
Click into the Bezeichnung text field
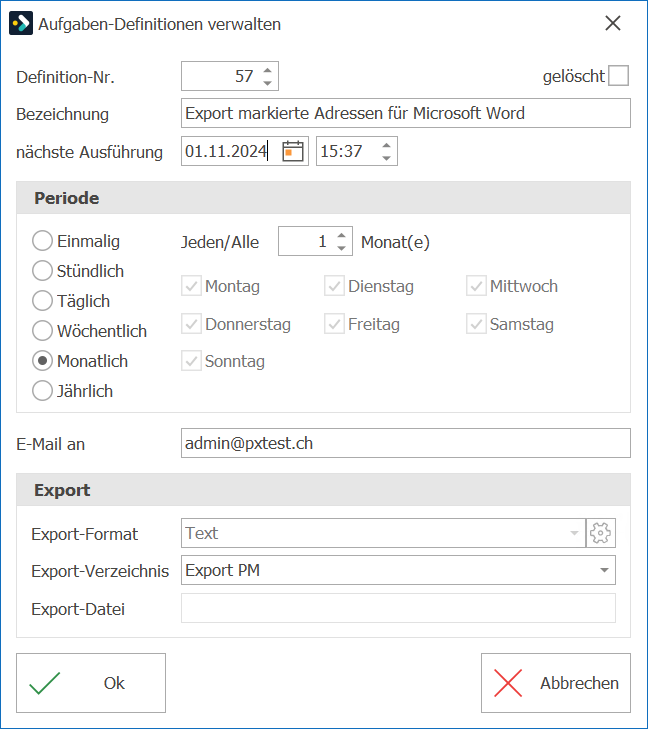[x=406, y=113]
